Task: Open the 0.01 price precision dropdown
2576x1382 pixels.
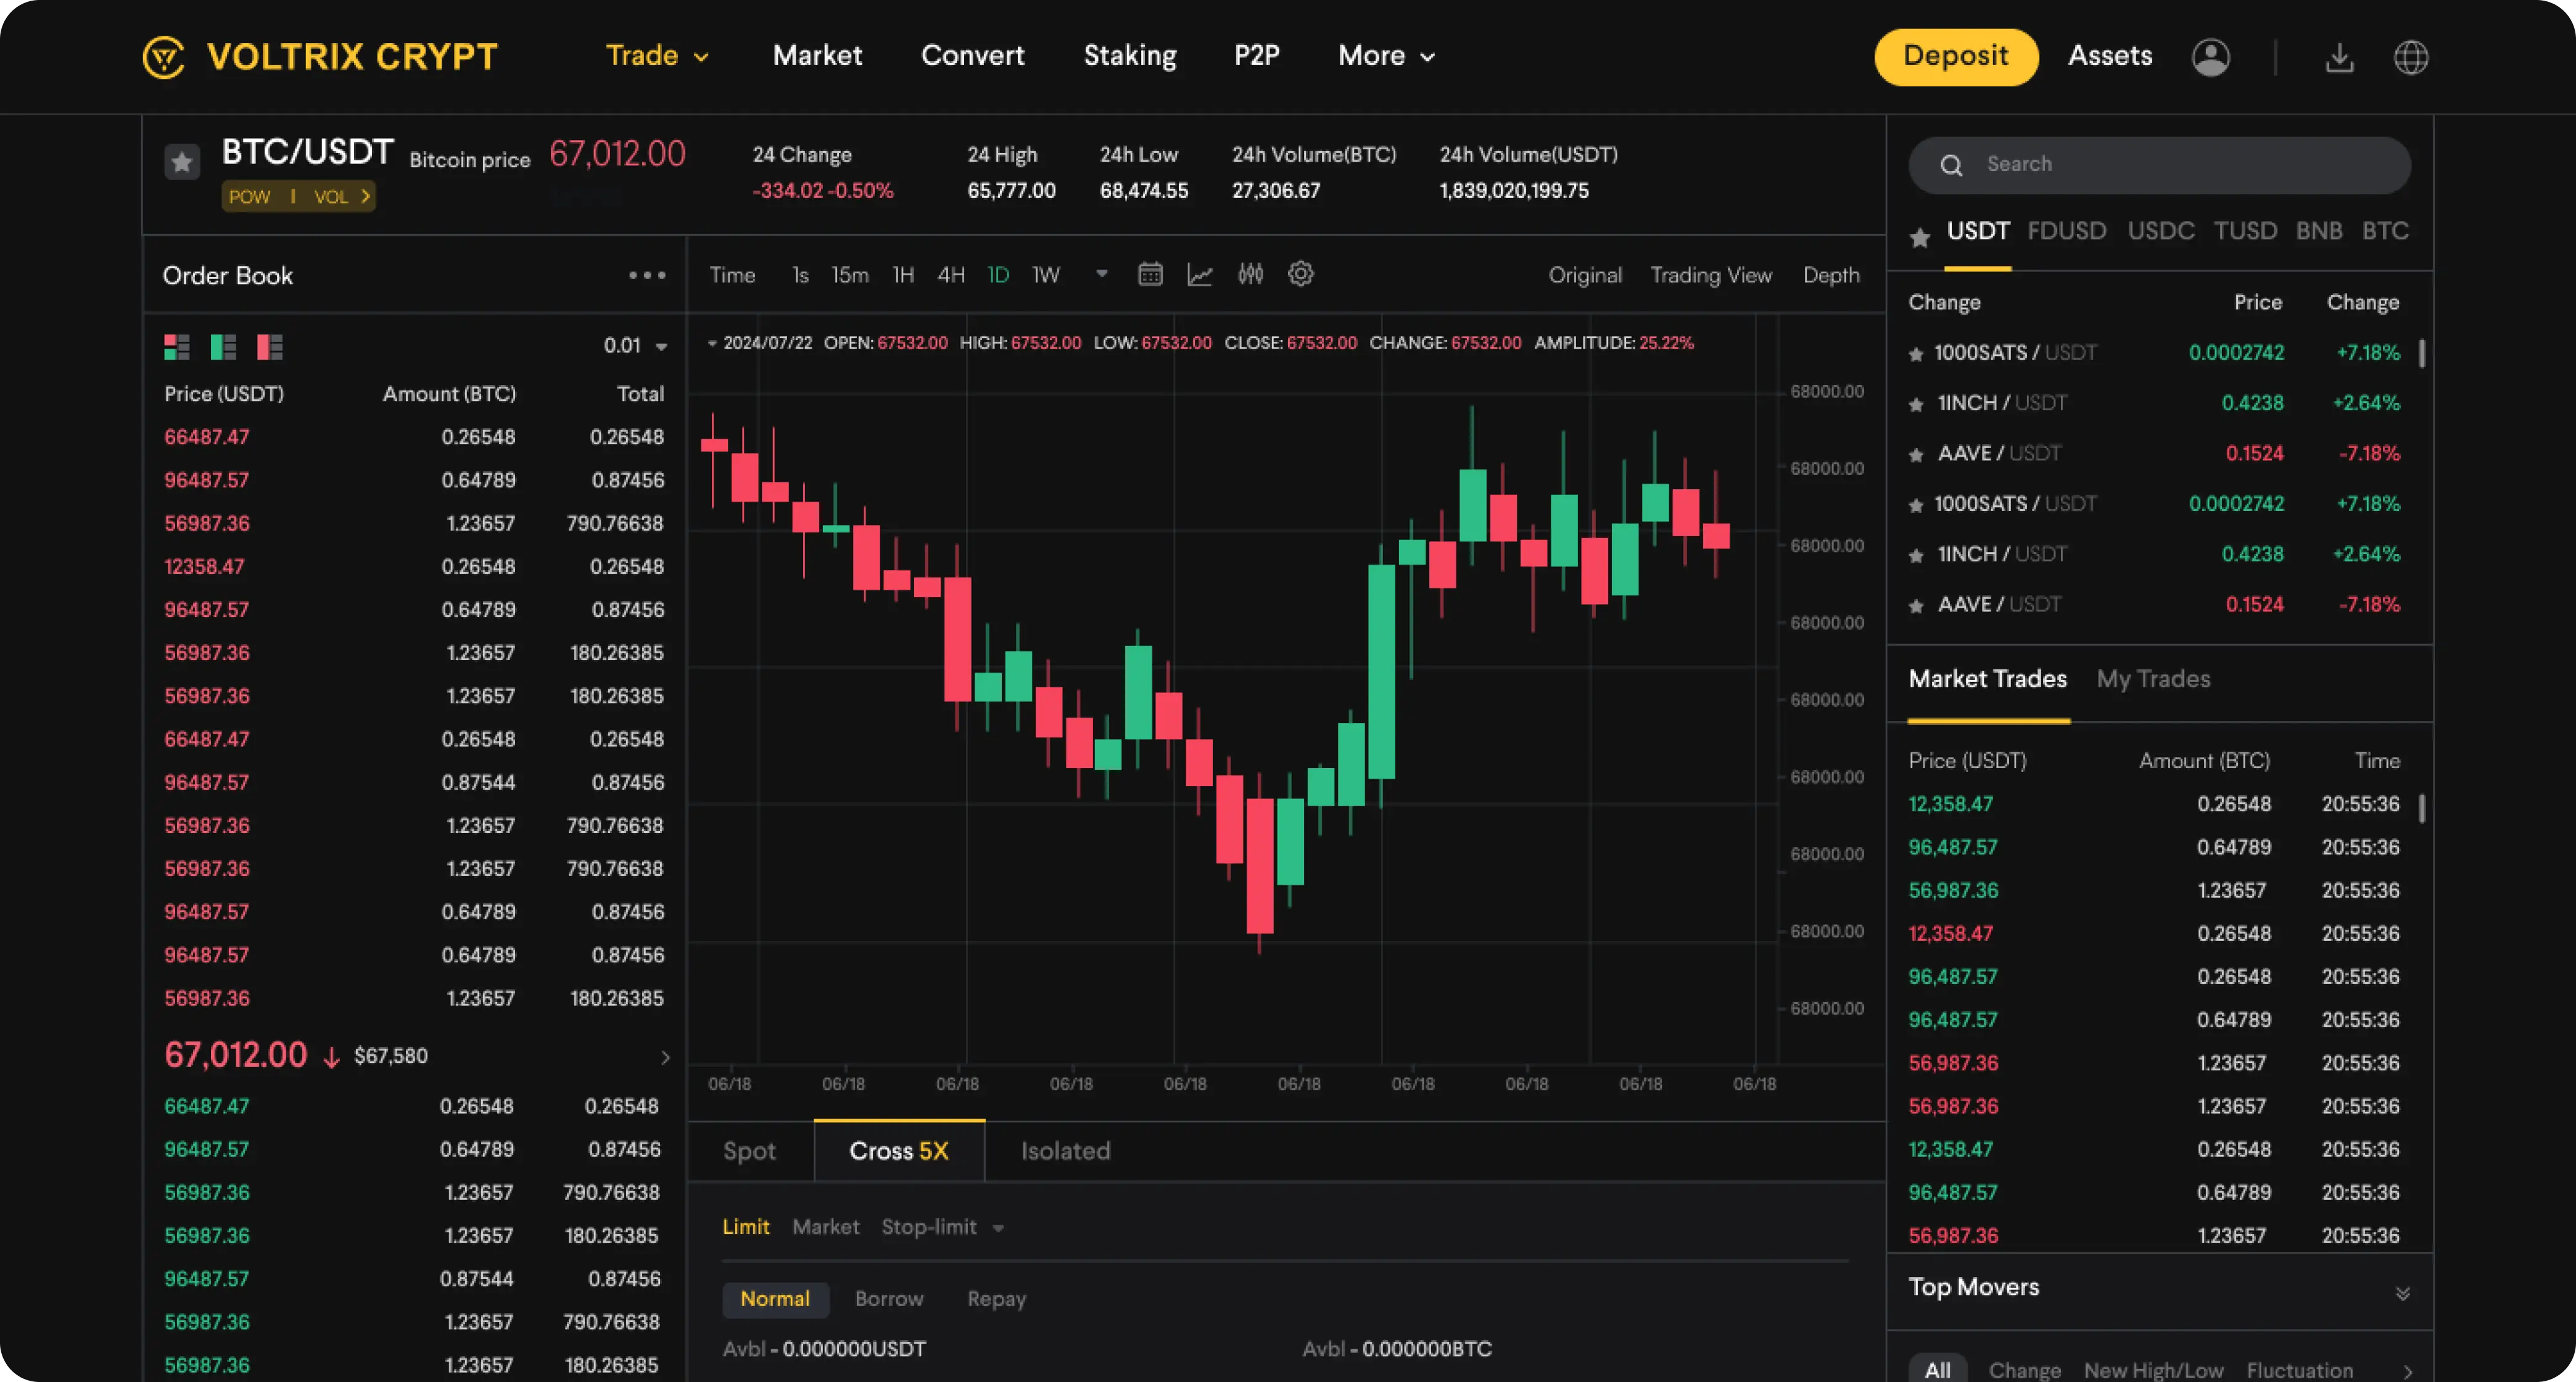Action: coord(634,345)
